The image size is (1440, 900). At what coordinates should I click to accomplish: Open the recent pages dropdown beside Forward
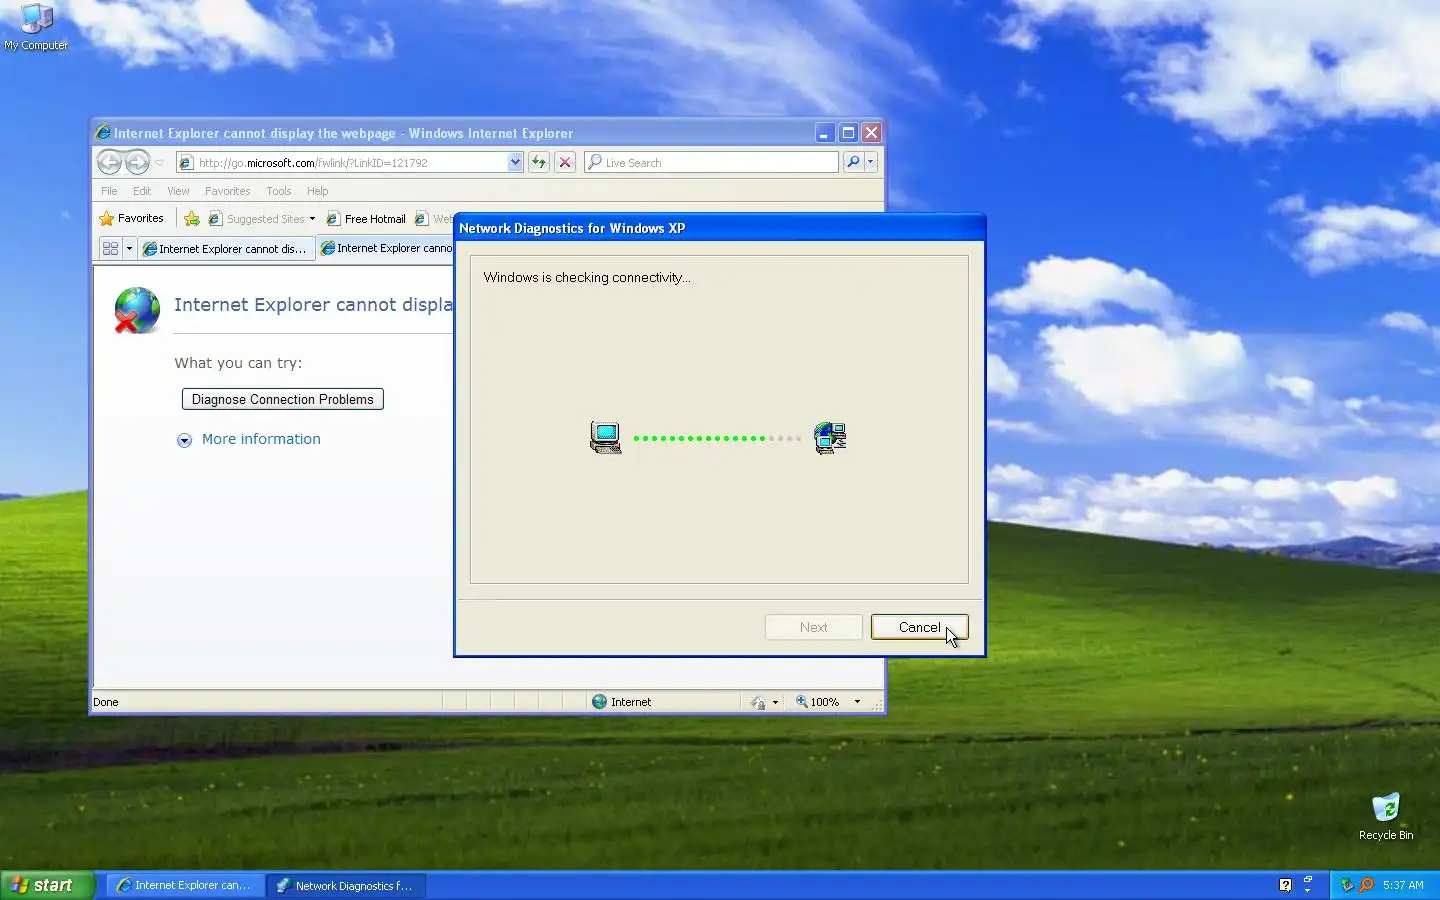[159, 162]
